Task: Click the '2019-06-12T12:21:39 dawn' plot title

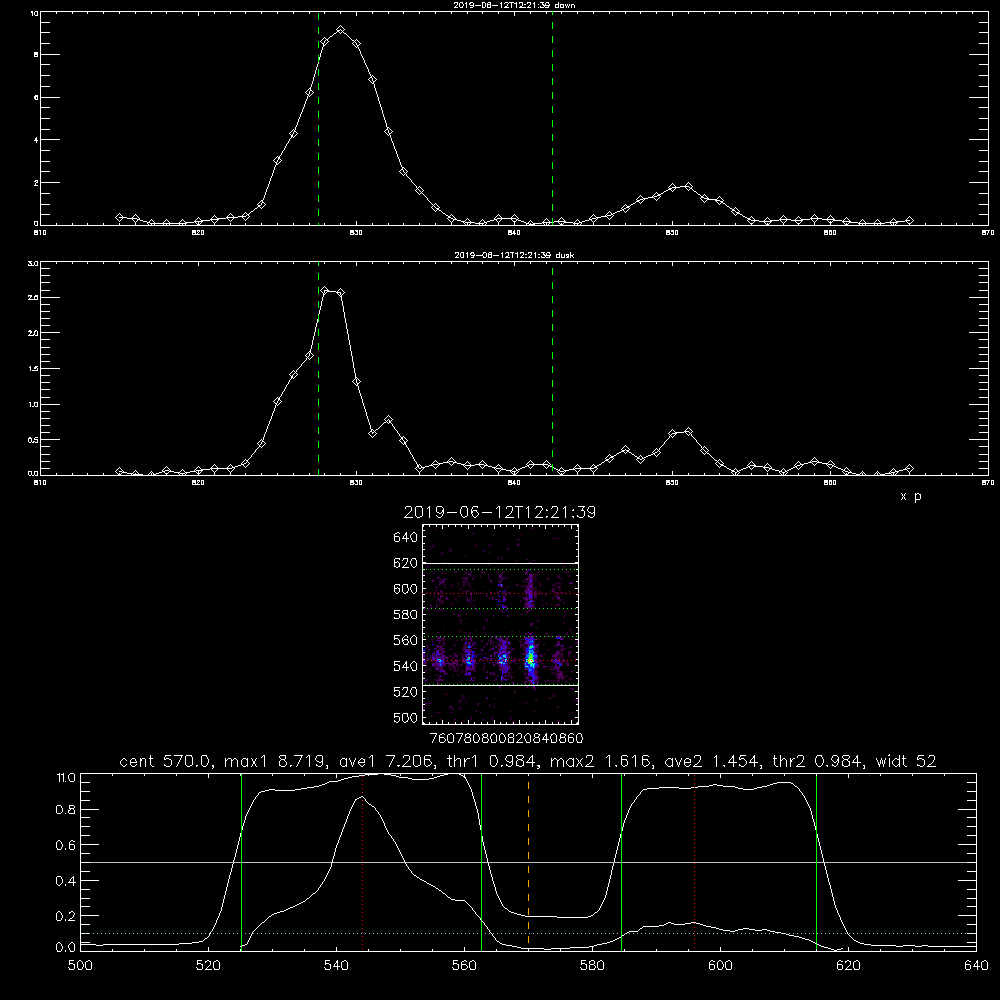Action: (x=514, y=5)
